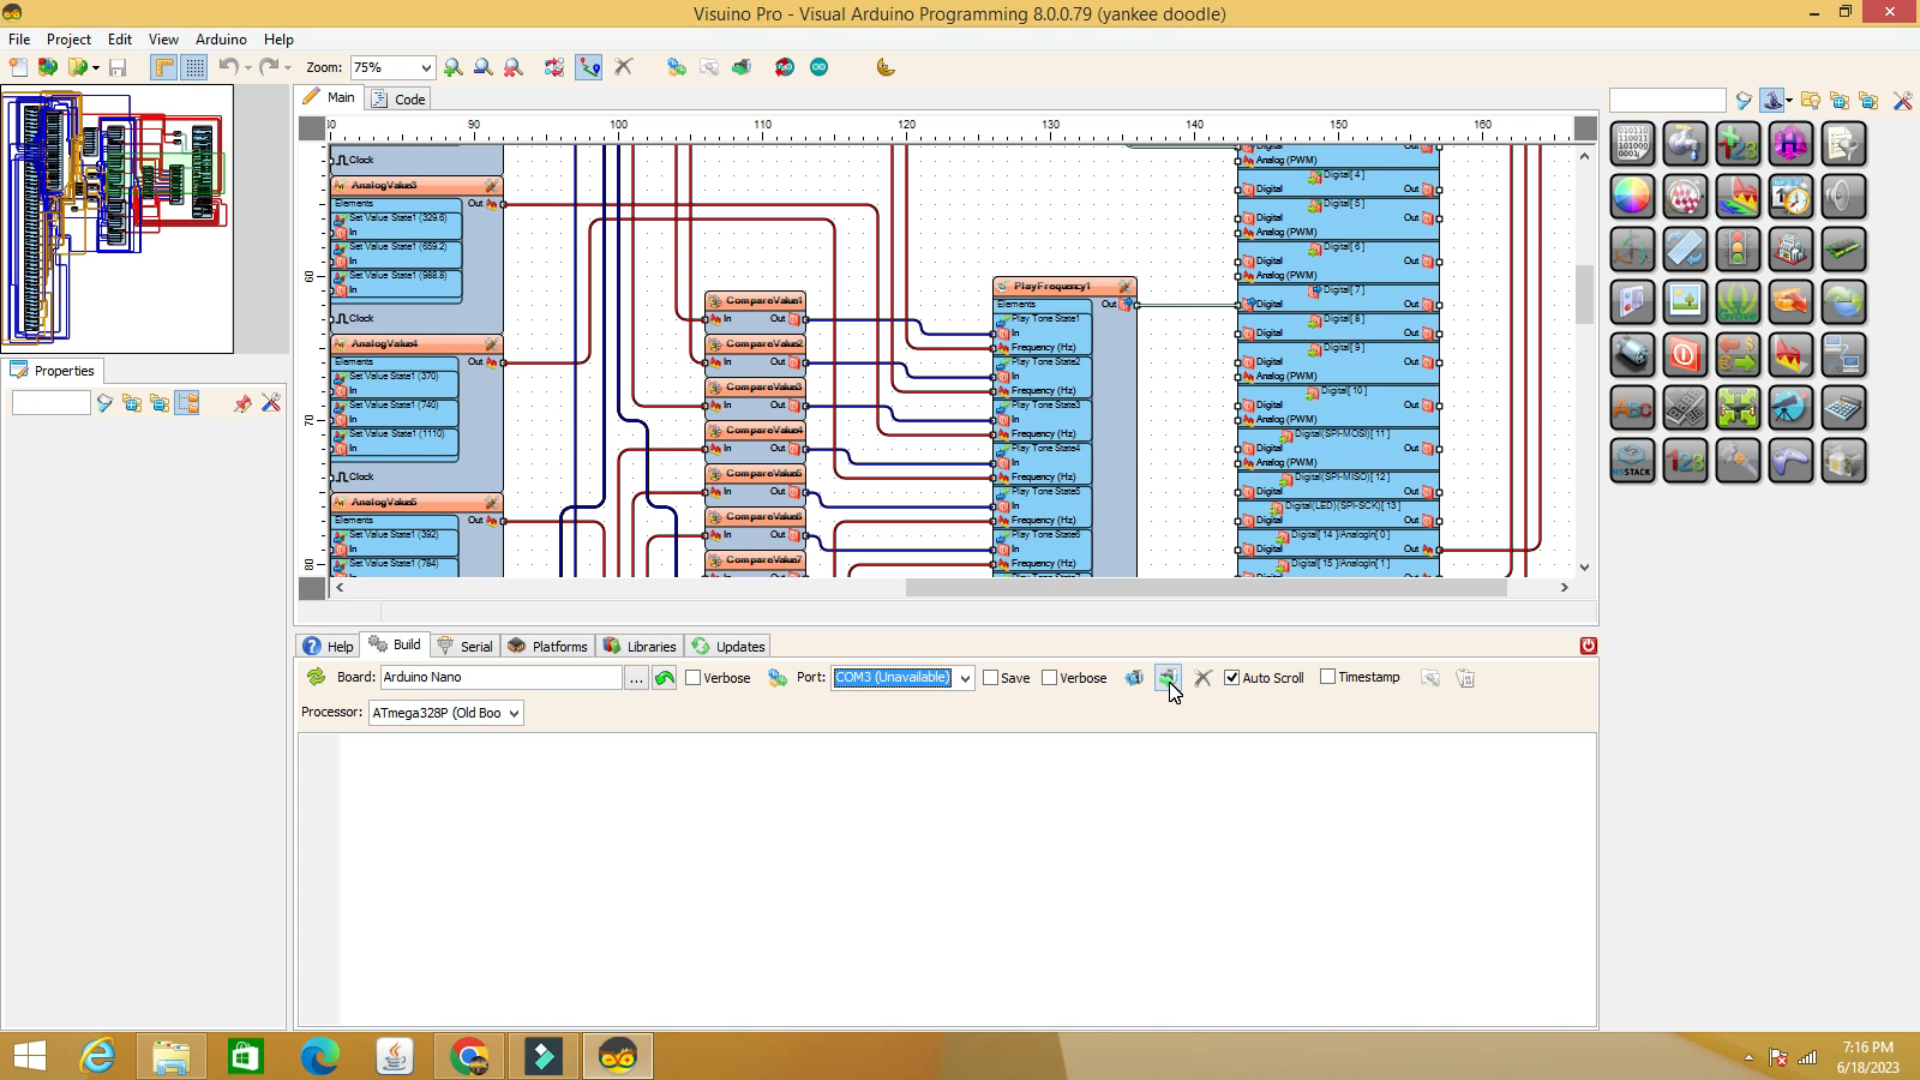Image resolution: width=1920 pixels, height=1080 pixels.
Task: Switch to the Serial tab
Action: [465, 646]
